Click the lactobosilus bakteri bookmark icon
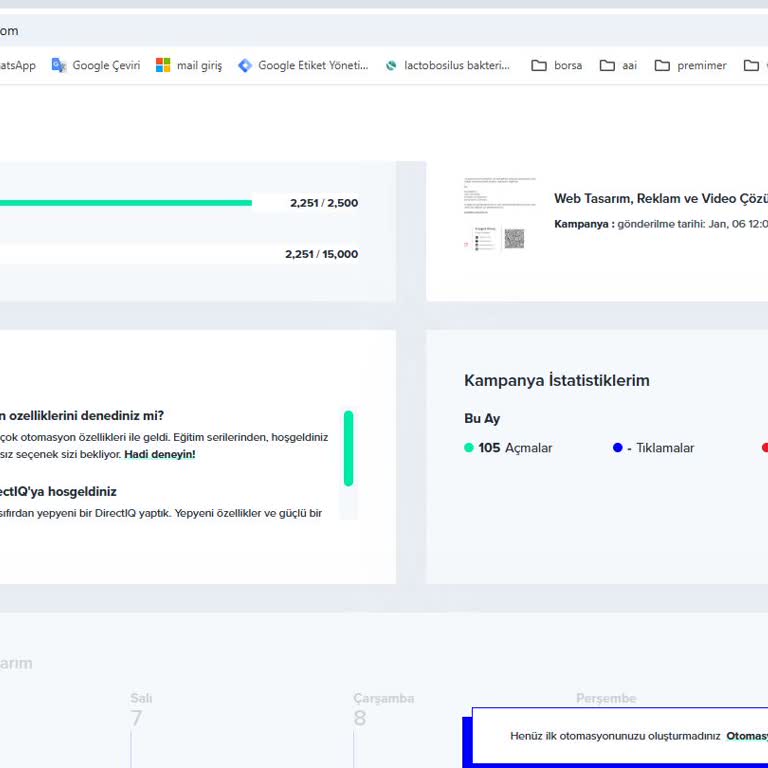Screen dimensions: 768x768 click(391, 65)
